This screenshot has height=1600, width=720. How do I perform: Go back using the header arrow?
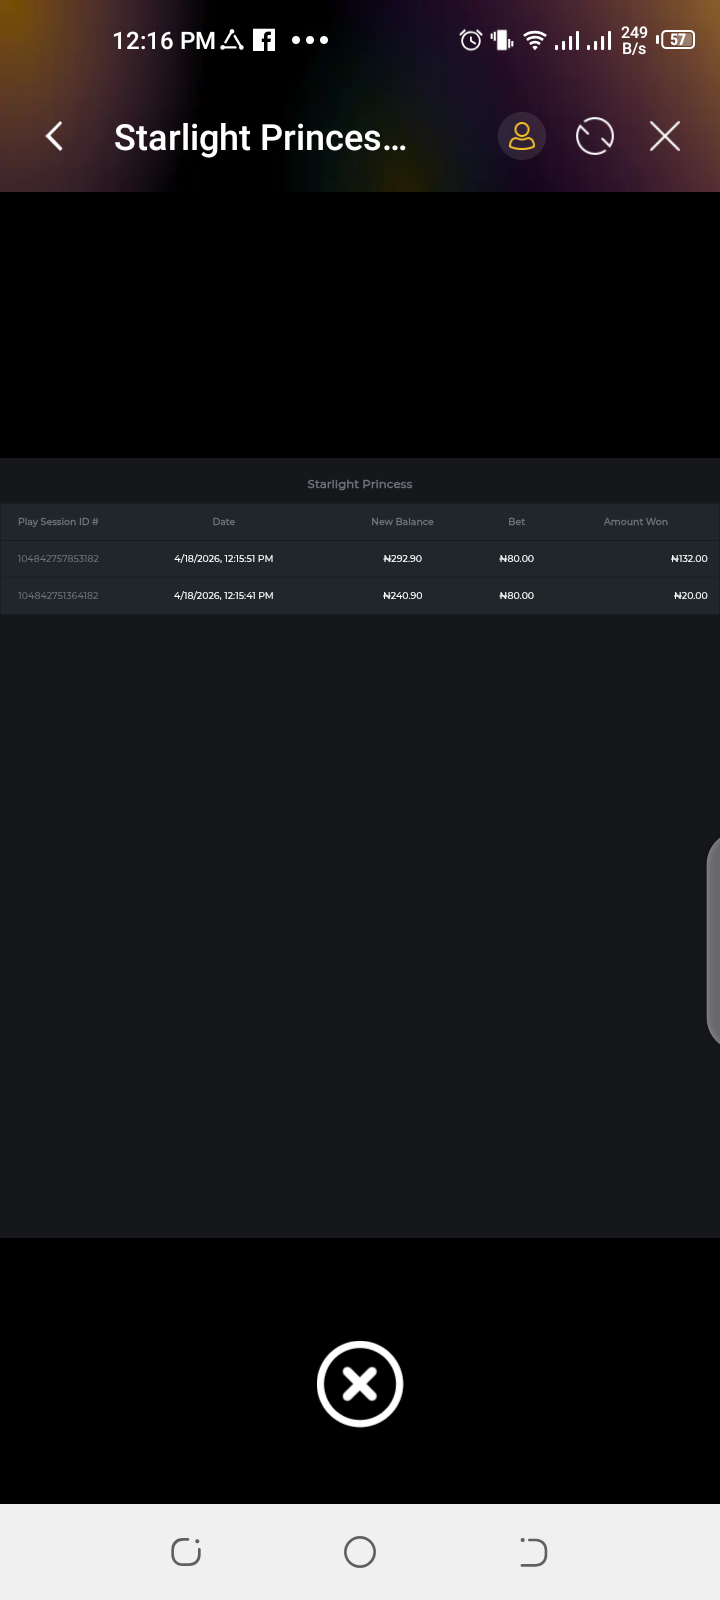(x=55, y=136)
